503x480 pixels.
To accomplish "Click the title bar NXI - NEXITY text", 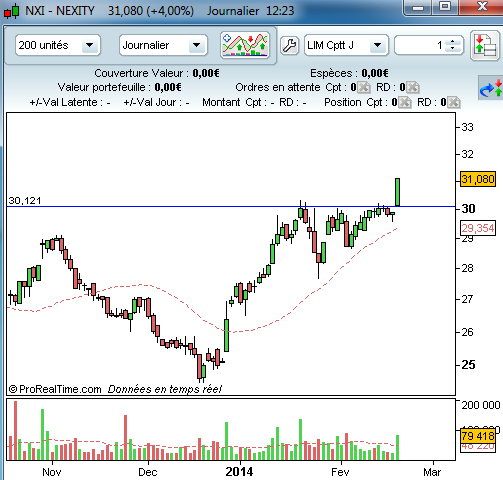I will [x=60, y=11].
